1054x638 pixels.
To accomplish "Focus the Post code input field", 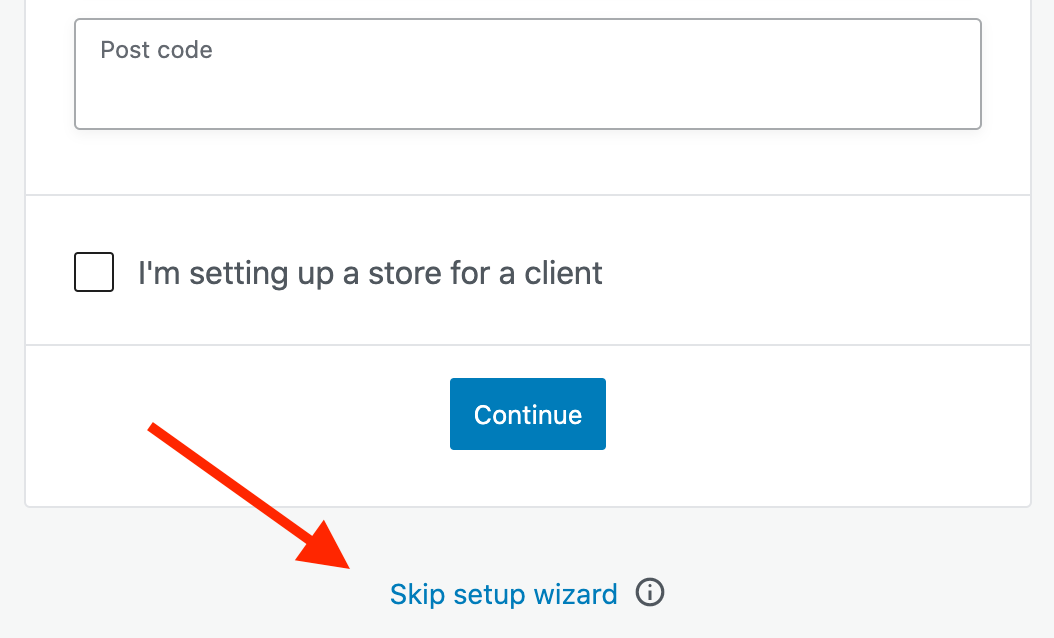I will [527, 85].
